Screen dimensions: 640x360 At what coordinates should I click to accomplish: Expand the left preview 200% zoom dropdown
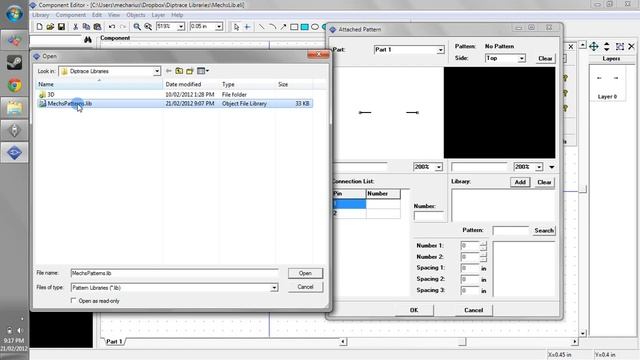point(438,167)
